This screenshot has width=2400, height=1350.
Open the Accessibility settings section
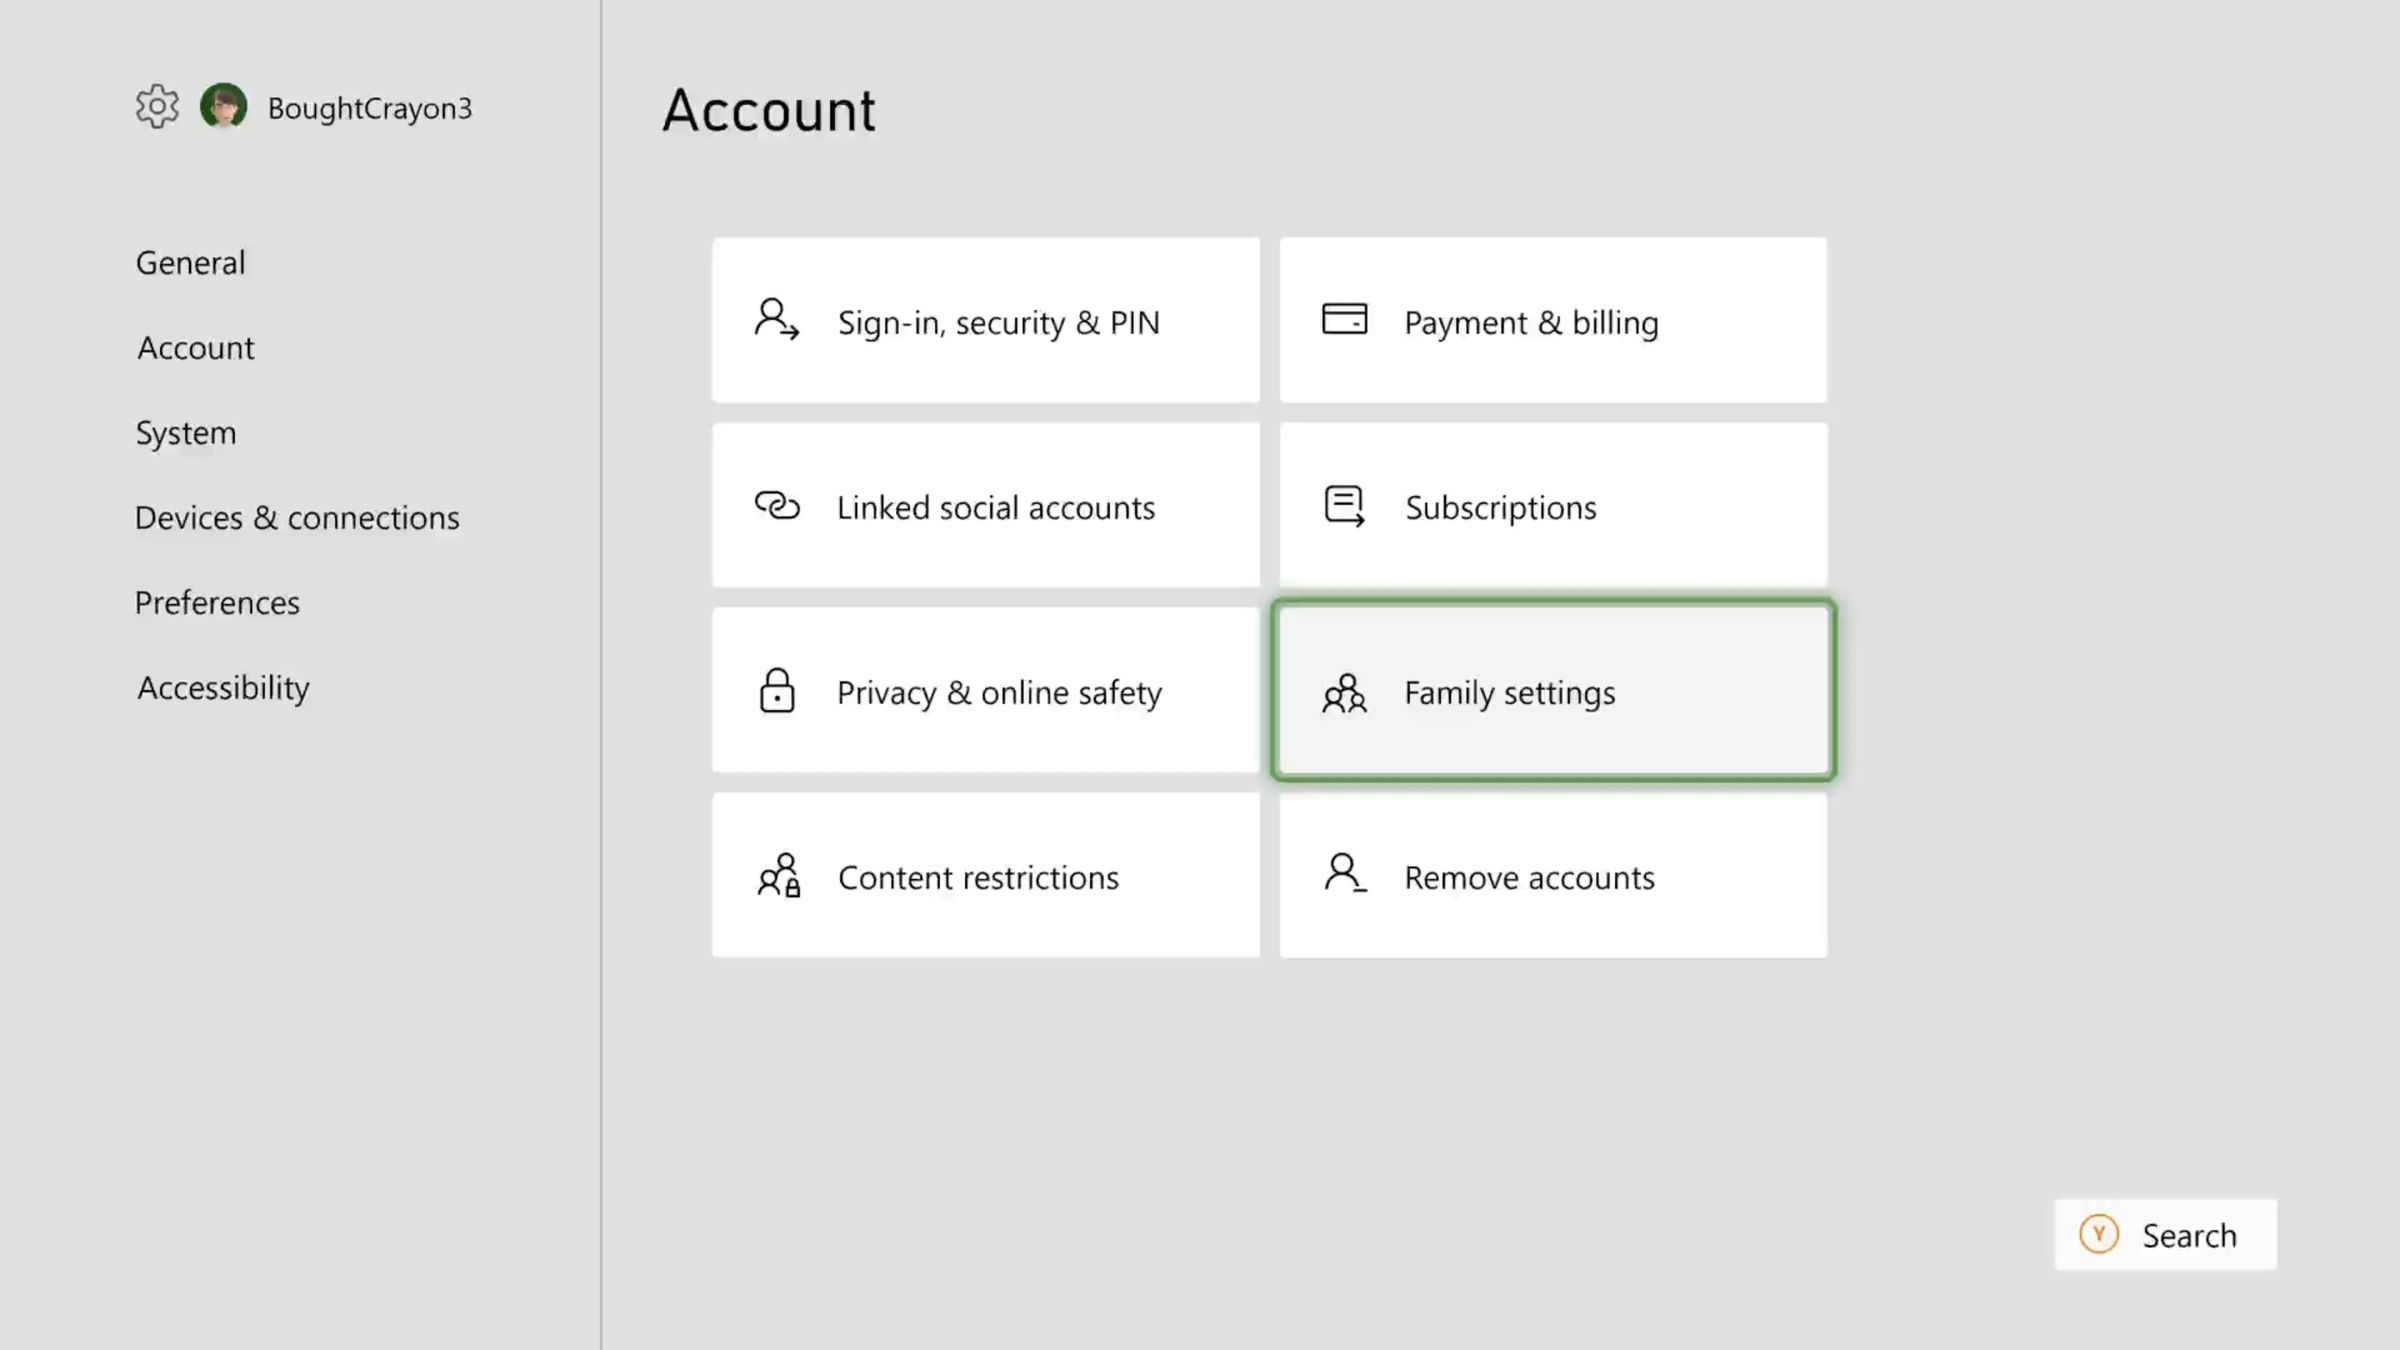[223, 687]
